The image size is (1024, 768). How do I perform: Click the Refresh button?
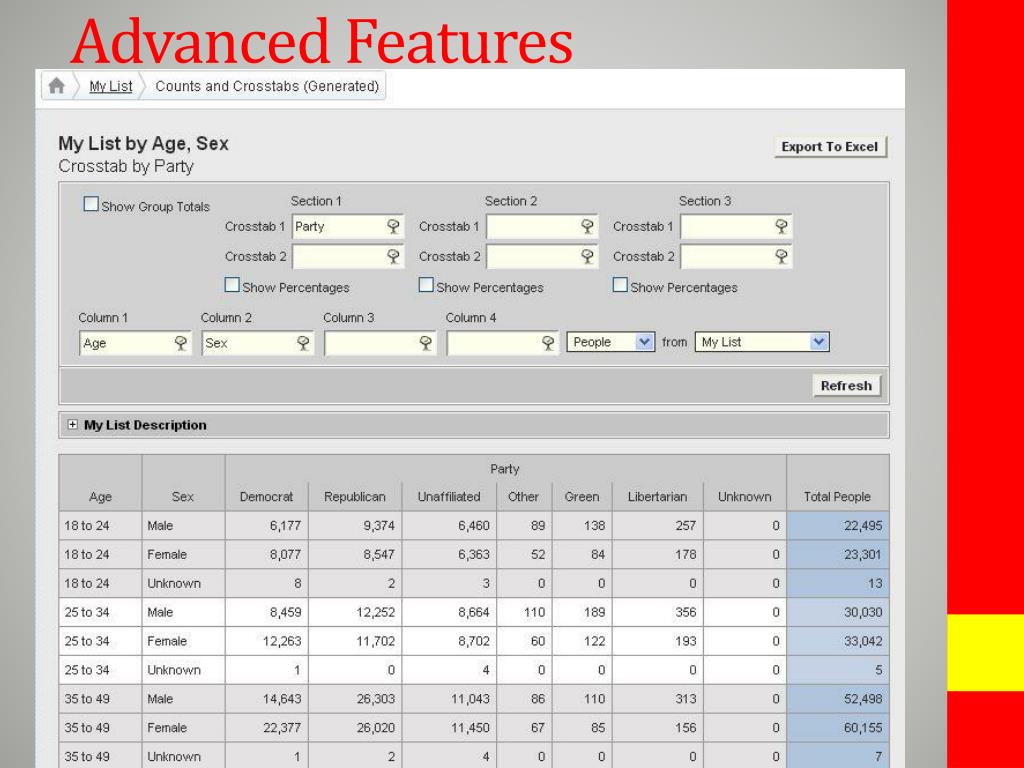pyautogui.click(x=846, y=386)
